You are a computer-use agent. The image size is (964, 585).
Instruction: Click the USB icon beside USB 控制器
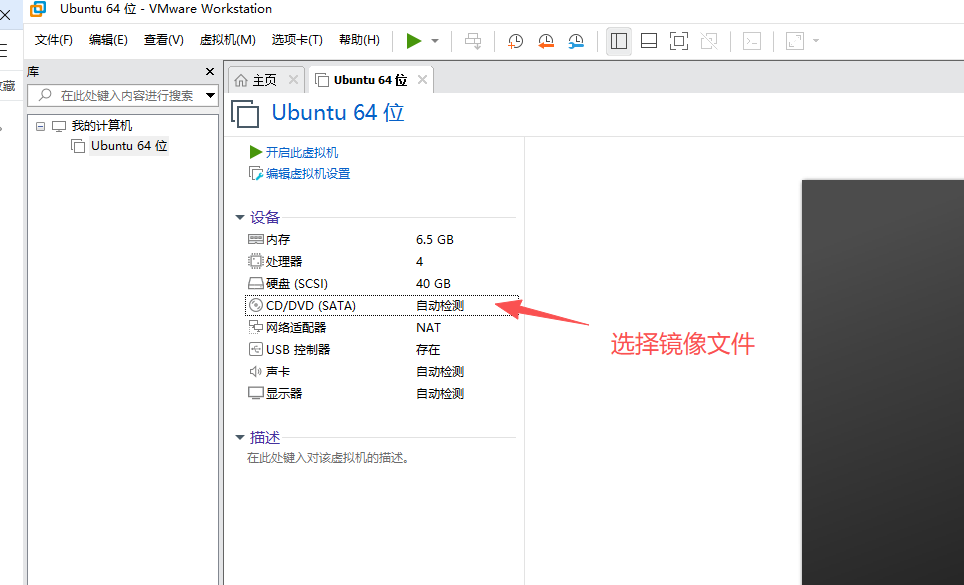click(x=256, y=350)
